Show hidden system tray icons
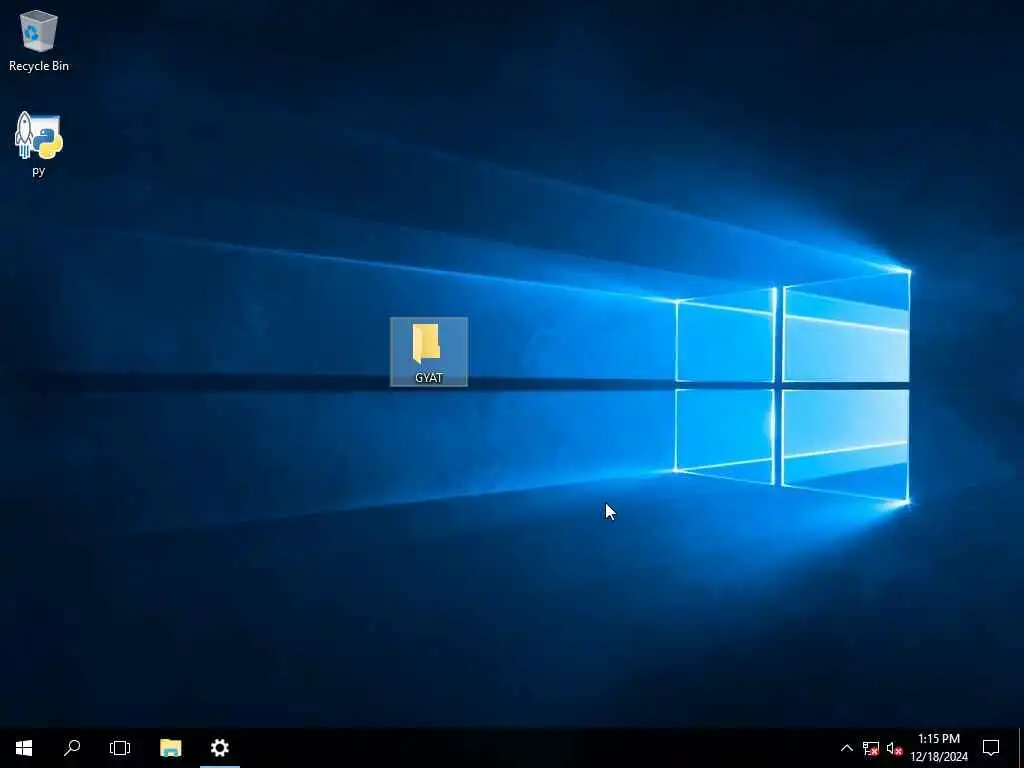Image resolution: width=1024 pixels, height=768 pixels. coord(846,748)
